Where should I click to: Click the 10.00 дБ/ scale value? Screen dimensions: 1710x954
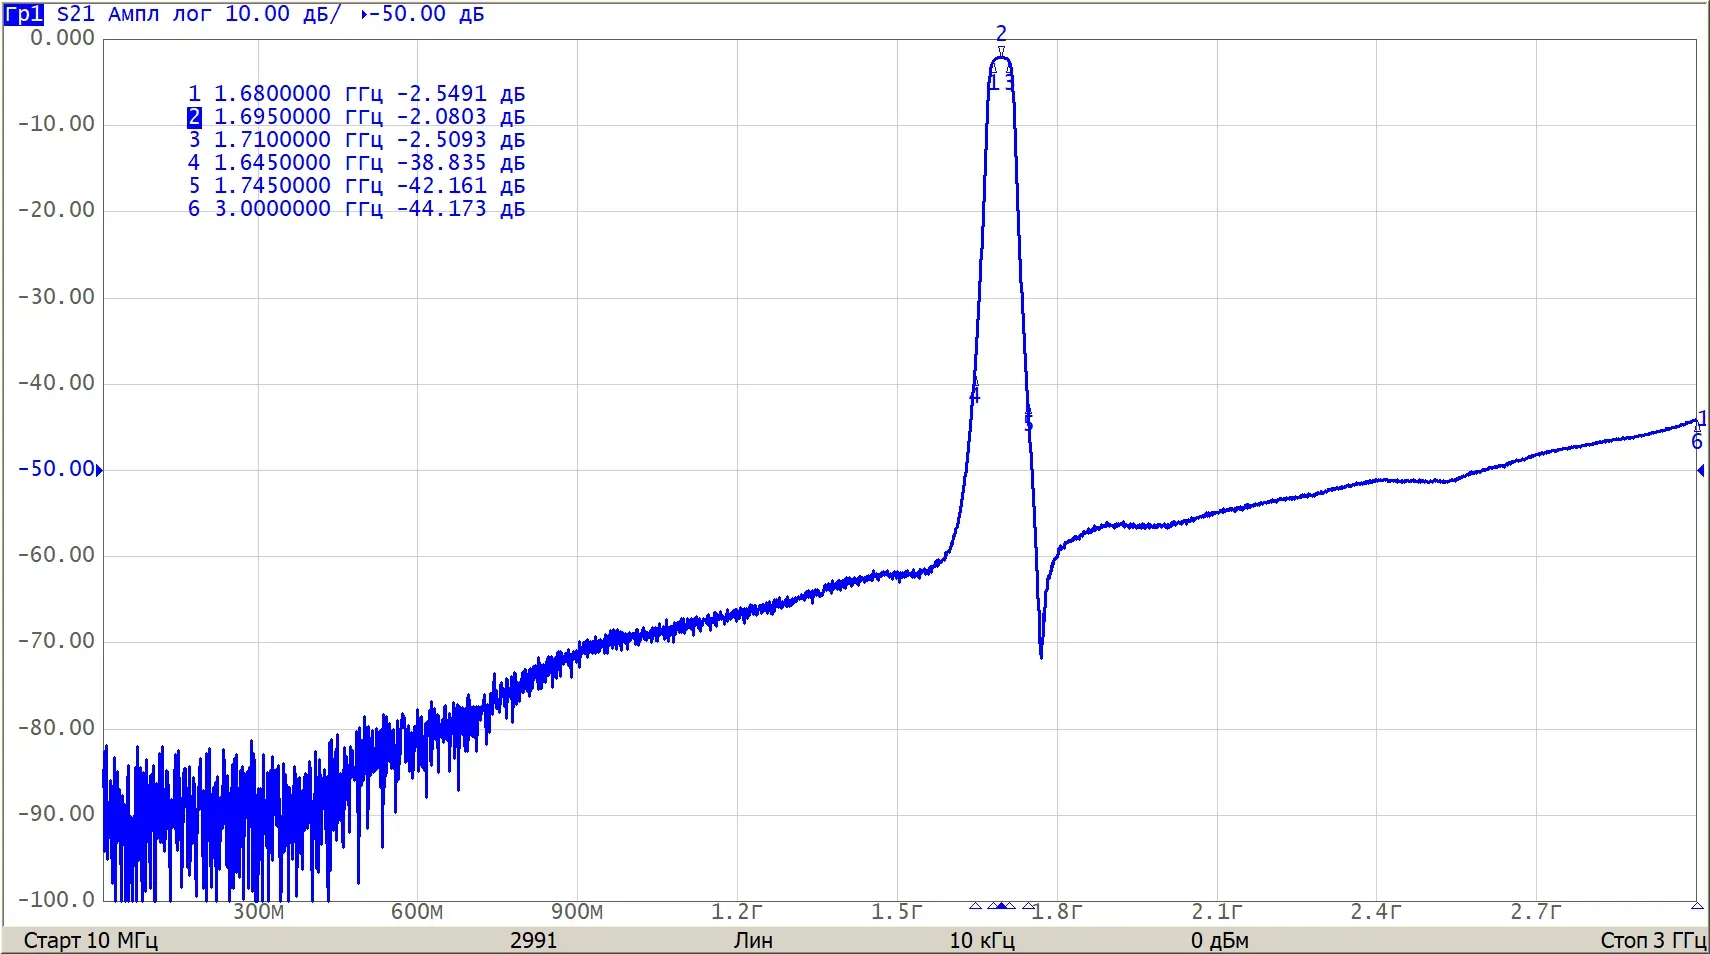(283, 14)
